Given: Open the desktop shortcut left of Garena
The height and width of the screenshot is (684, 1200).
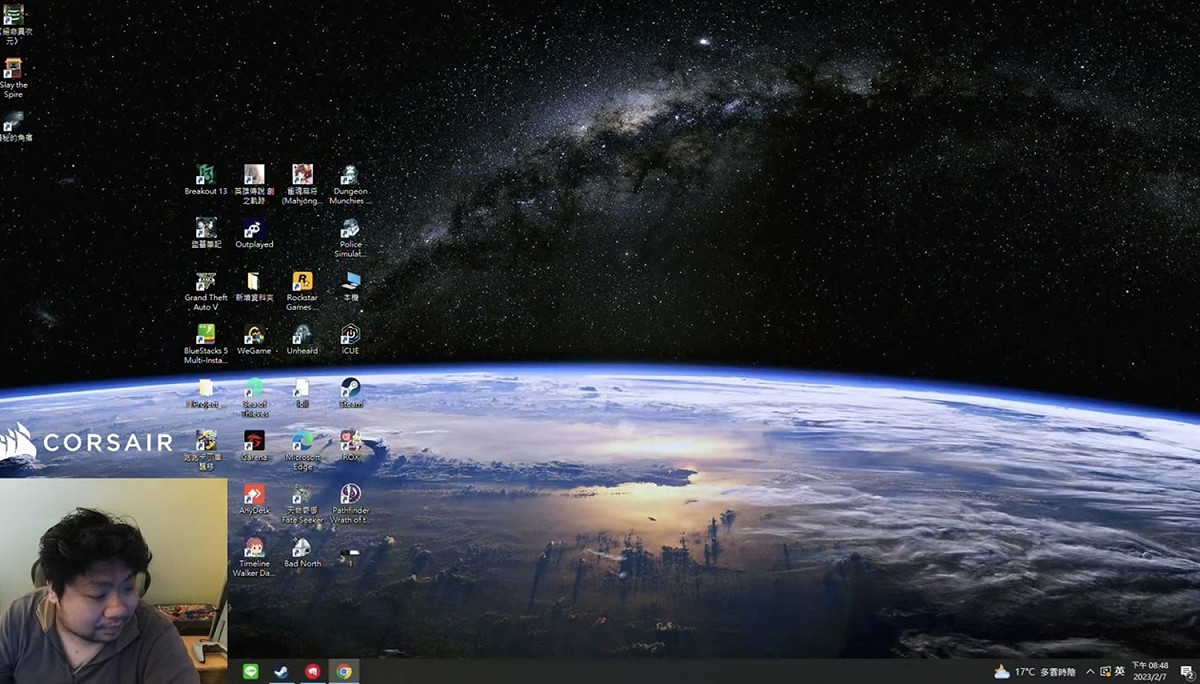Looking at the screenshot, I should point(205,451).
